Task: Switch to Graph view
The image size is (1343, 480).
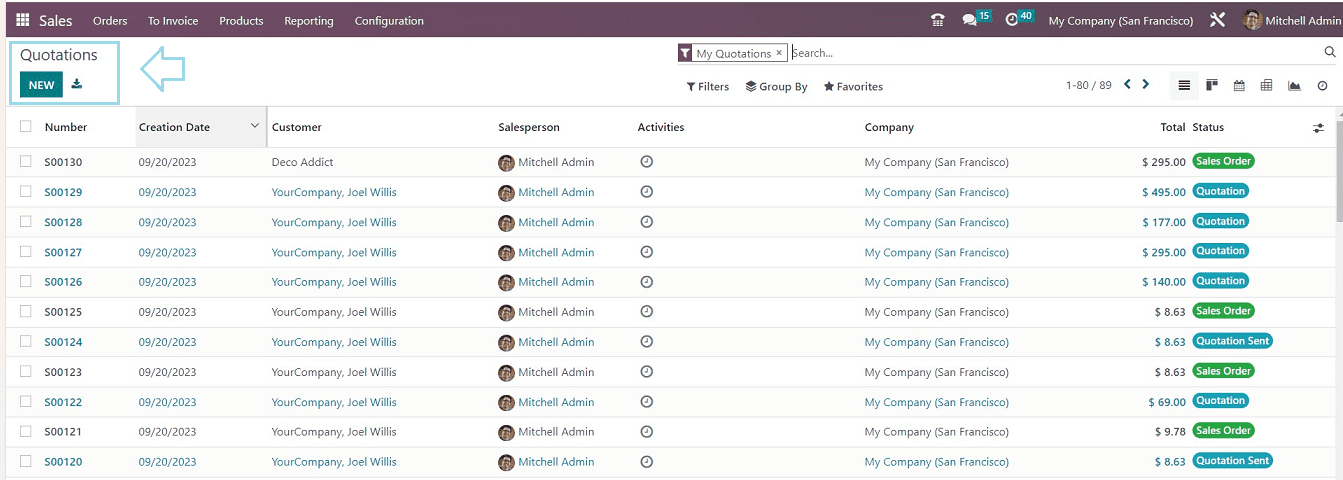Action: tap(1294, 86)
